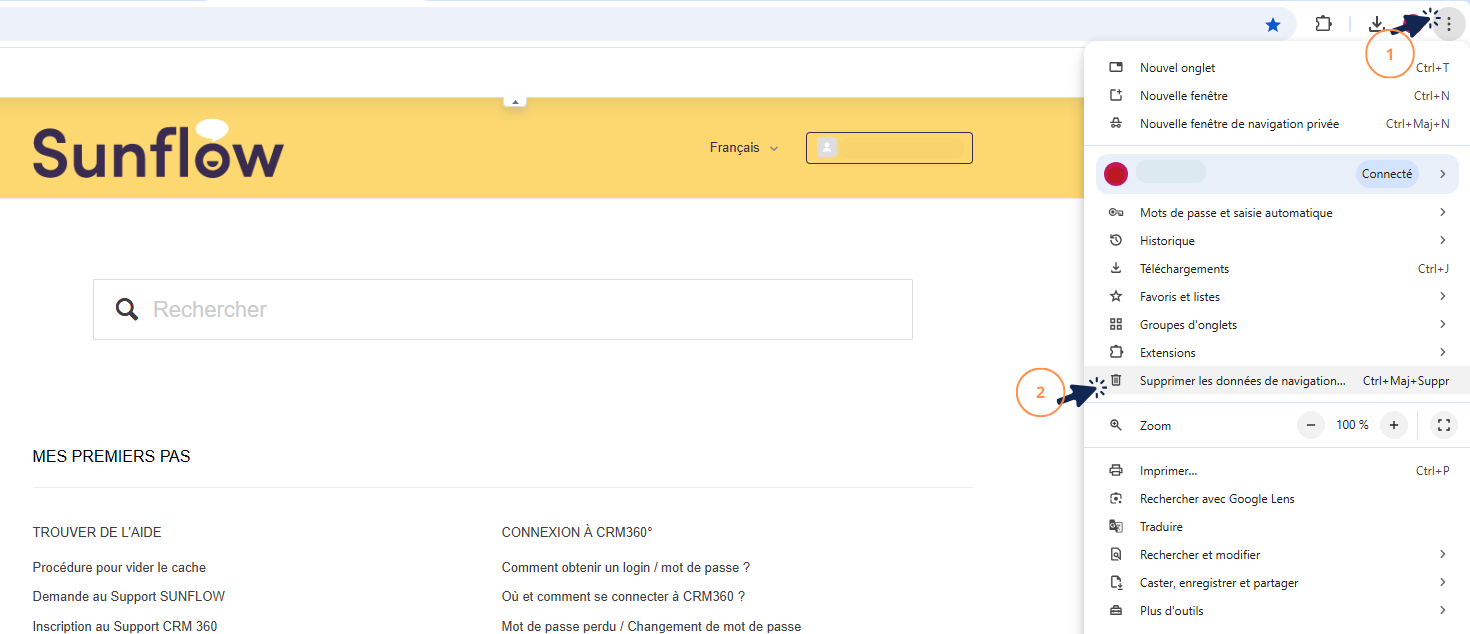Click the Plus d'outils toolbox icon
The image size is (1470, 634).
tap(1116, 610)
